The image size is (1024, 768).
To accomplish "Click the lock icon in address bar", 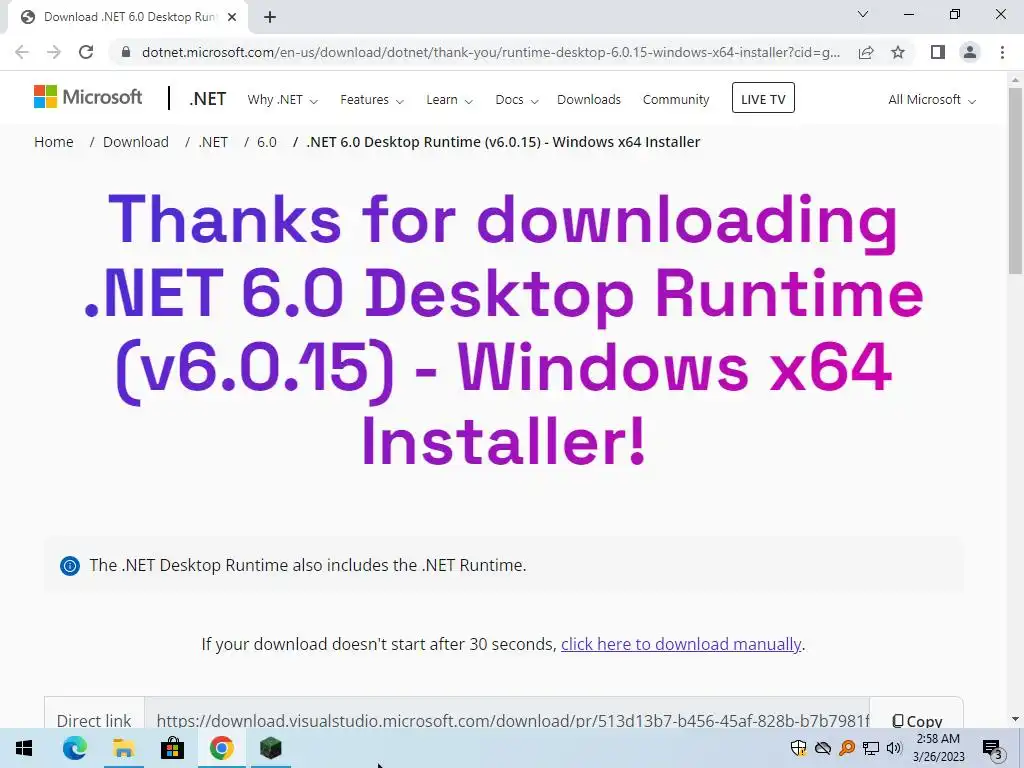I will [x=126, y=52].
